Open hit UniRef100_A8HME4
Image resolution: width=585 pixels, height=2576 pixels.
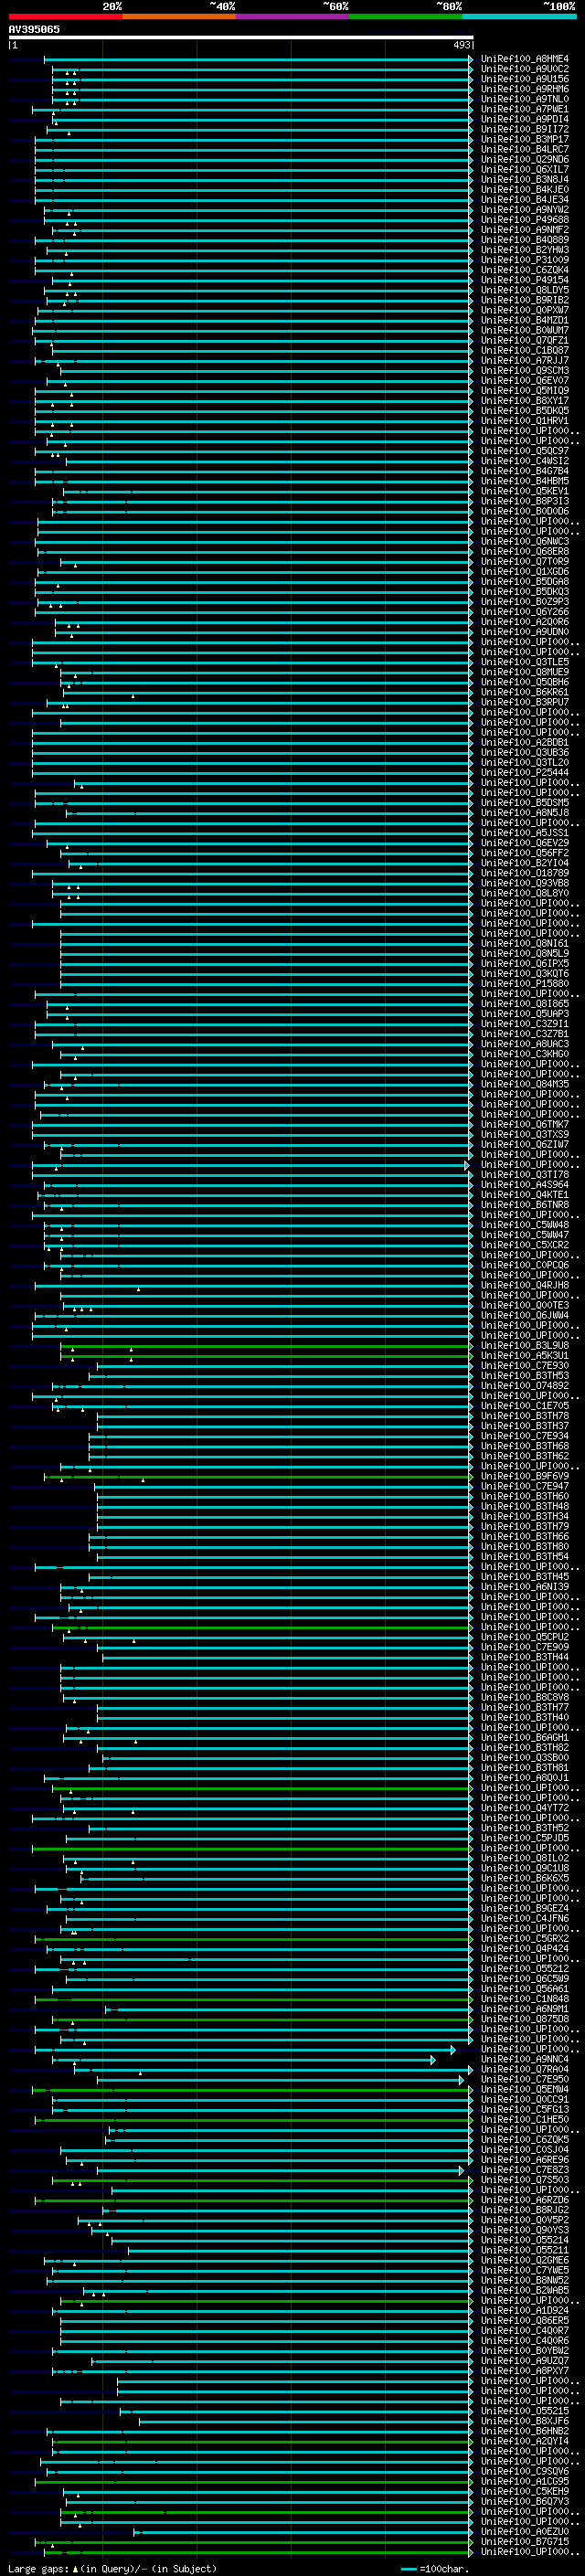[x=525, y=59]
